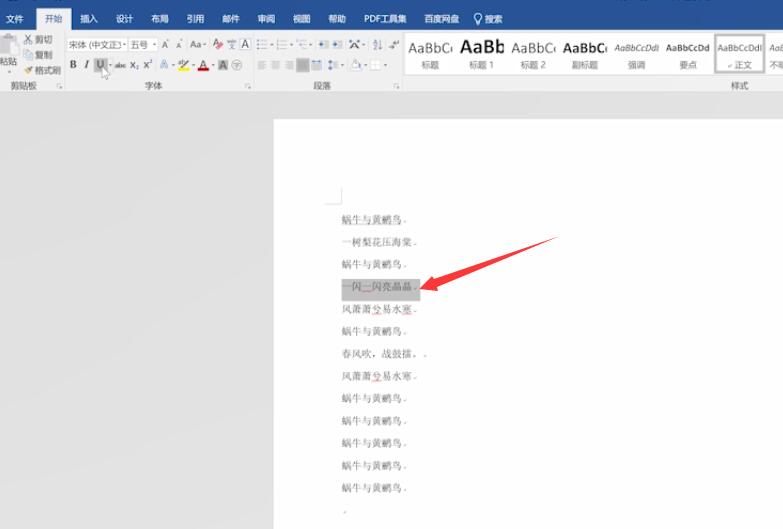Apply the 要点 style
Image resolution: width=783 pixels, height=529 pixels.
point(688,54)
